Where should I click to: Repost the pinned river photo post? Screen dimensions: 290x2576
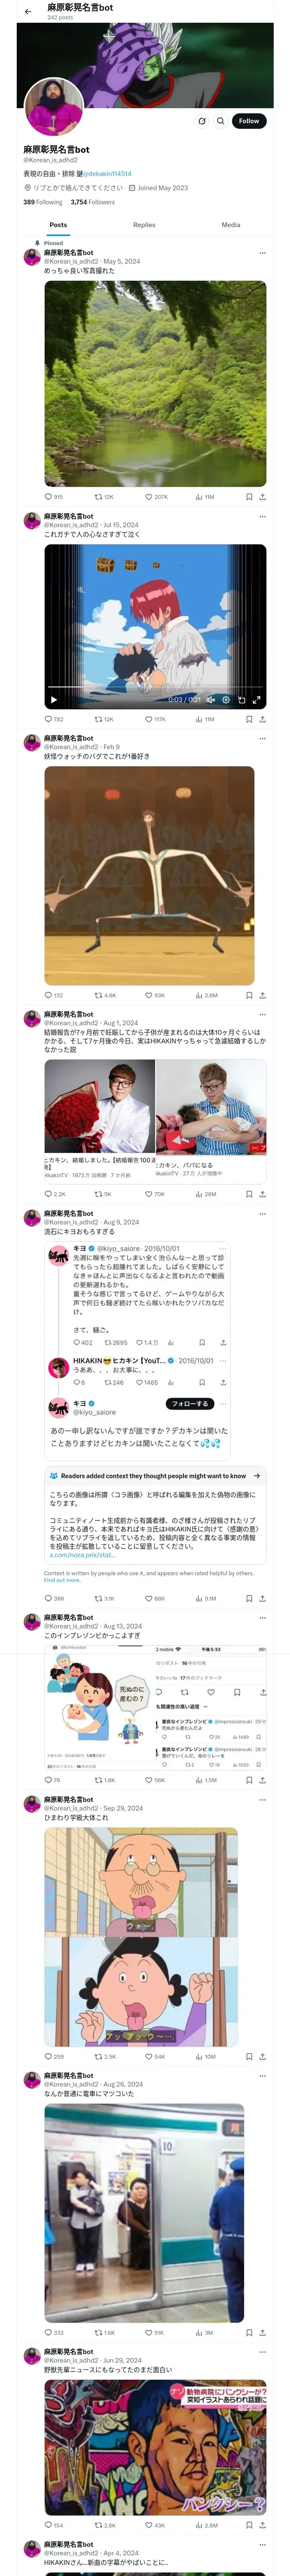(x=104, y=497)
